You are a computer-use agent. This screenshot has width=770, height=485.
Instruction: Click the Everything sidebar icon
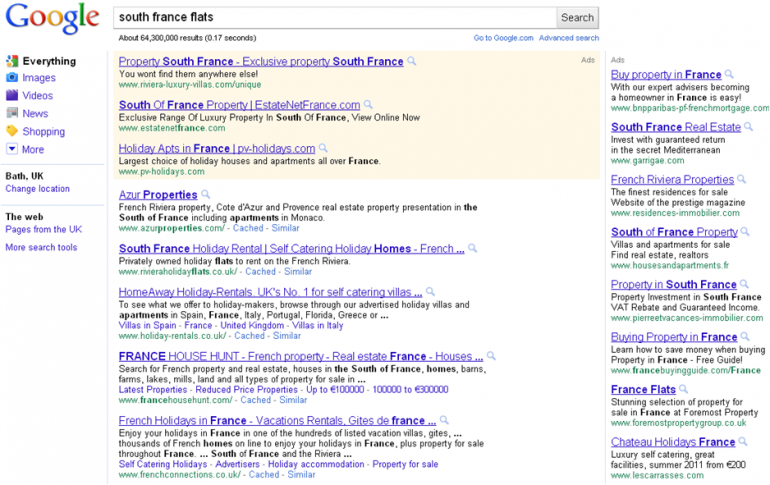click(x=12, y=61)
